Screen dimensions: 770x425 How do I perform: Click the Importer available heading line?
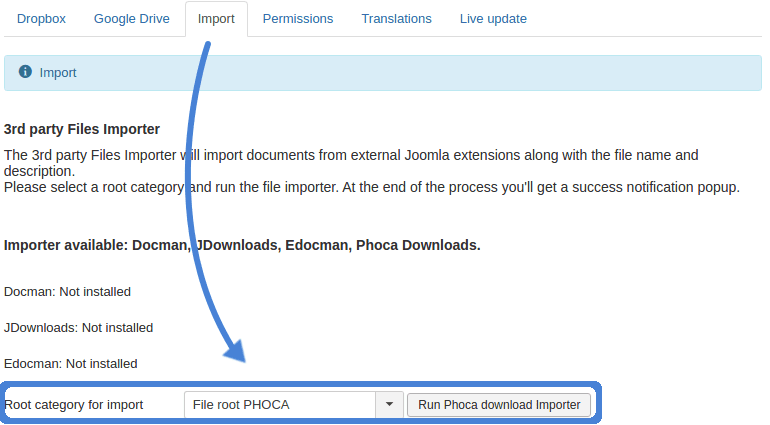tap(242, 244)
